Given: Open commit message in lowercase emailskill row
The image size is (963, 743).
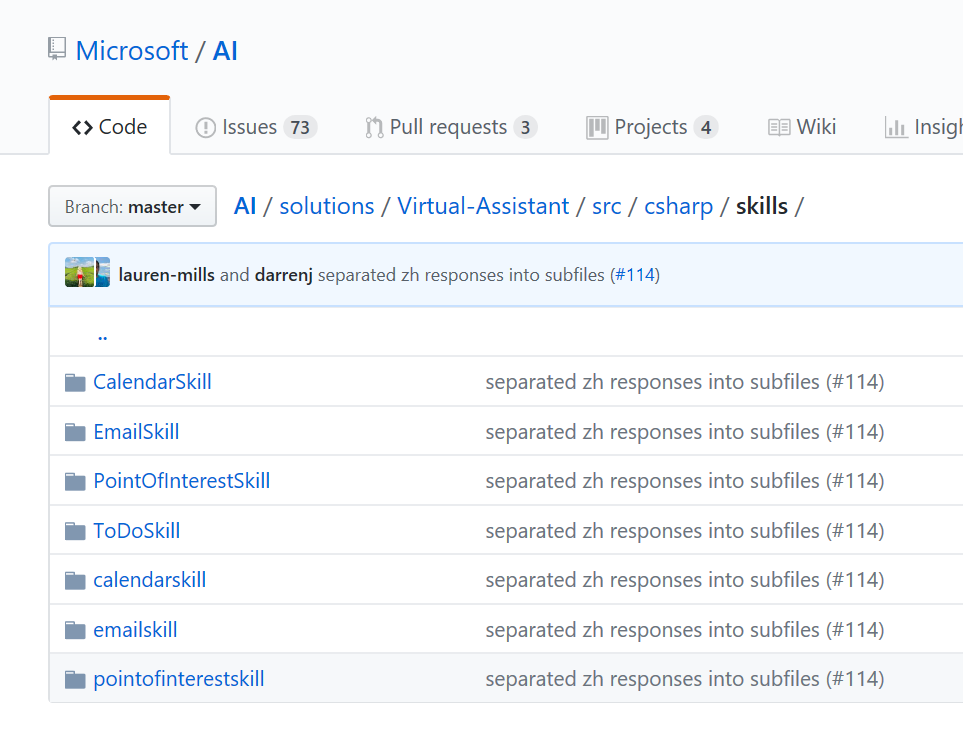Looking at the screenshot, I should click(685, 629).
